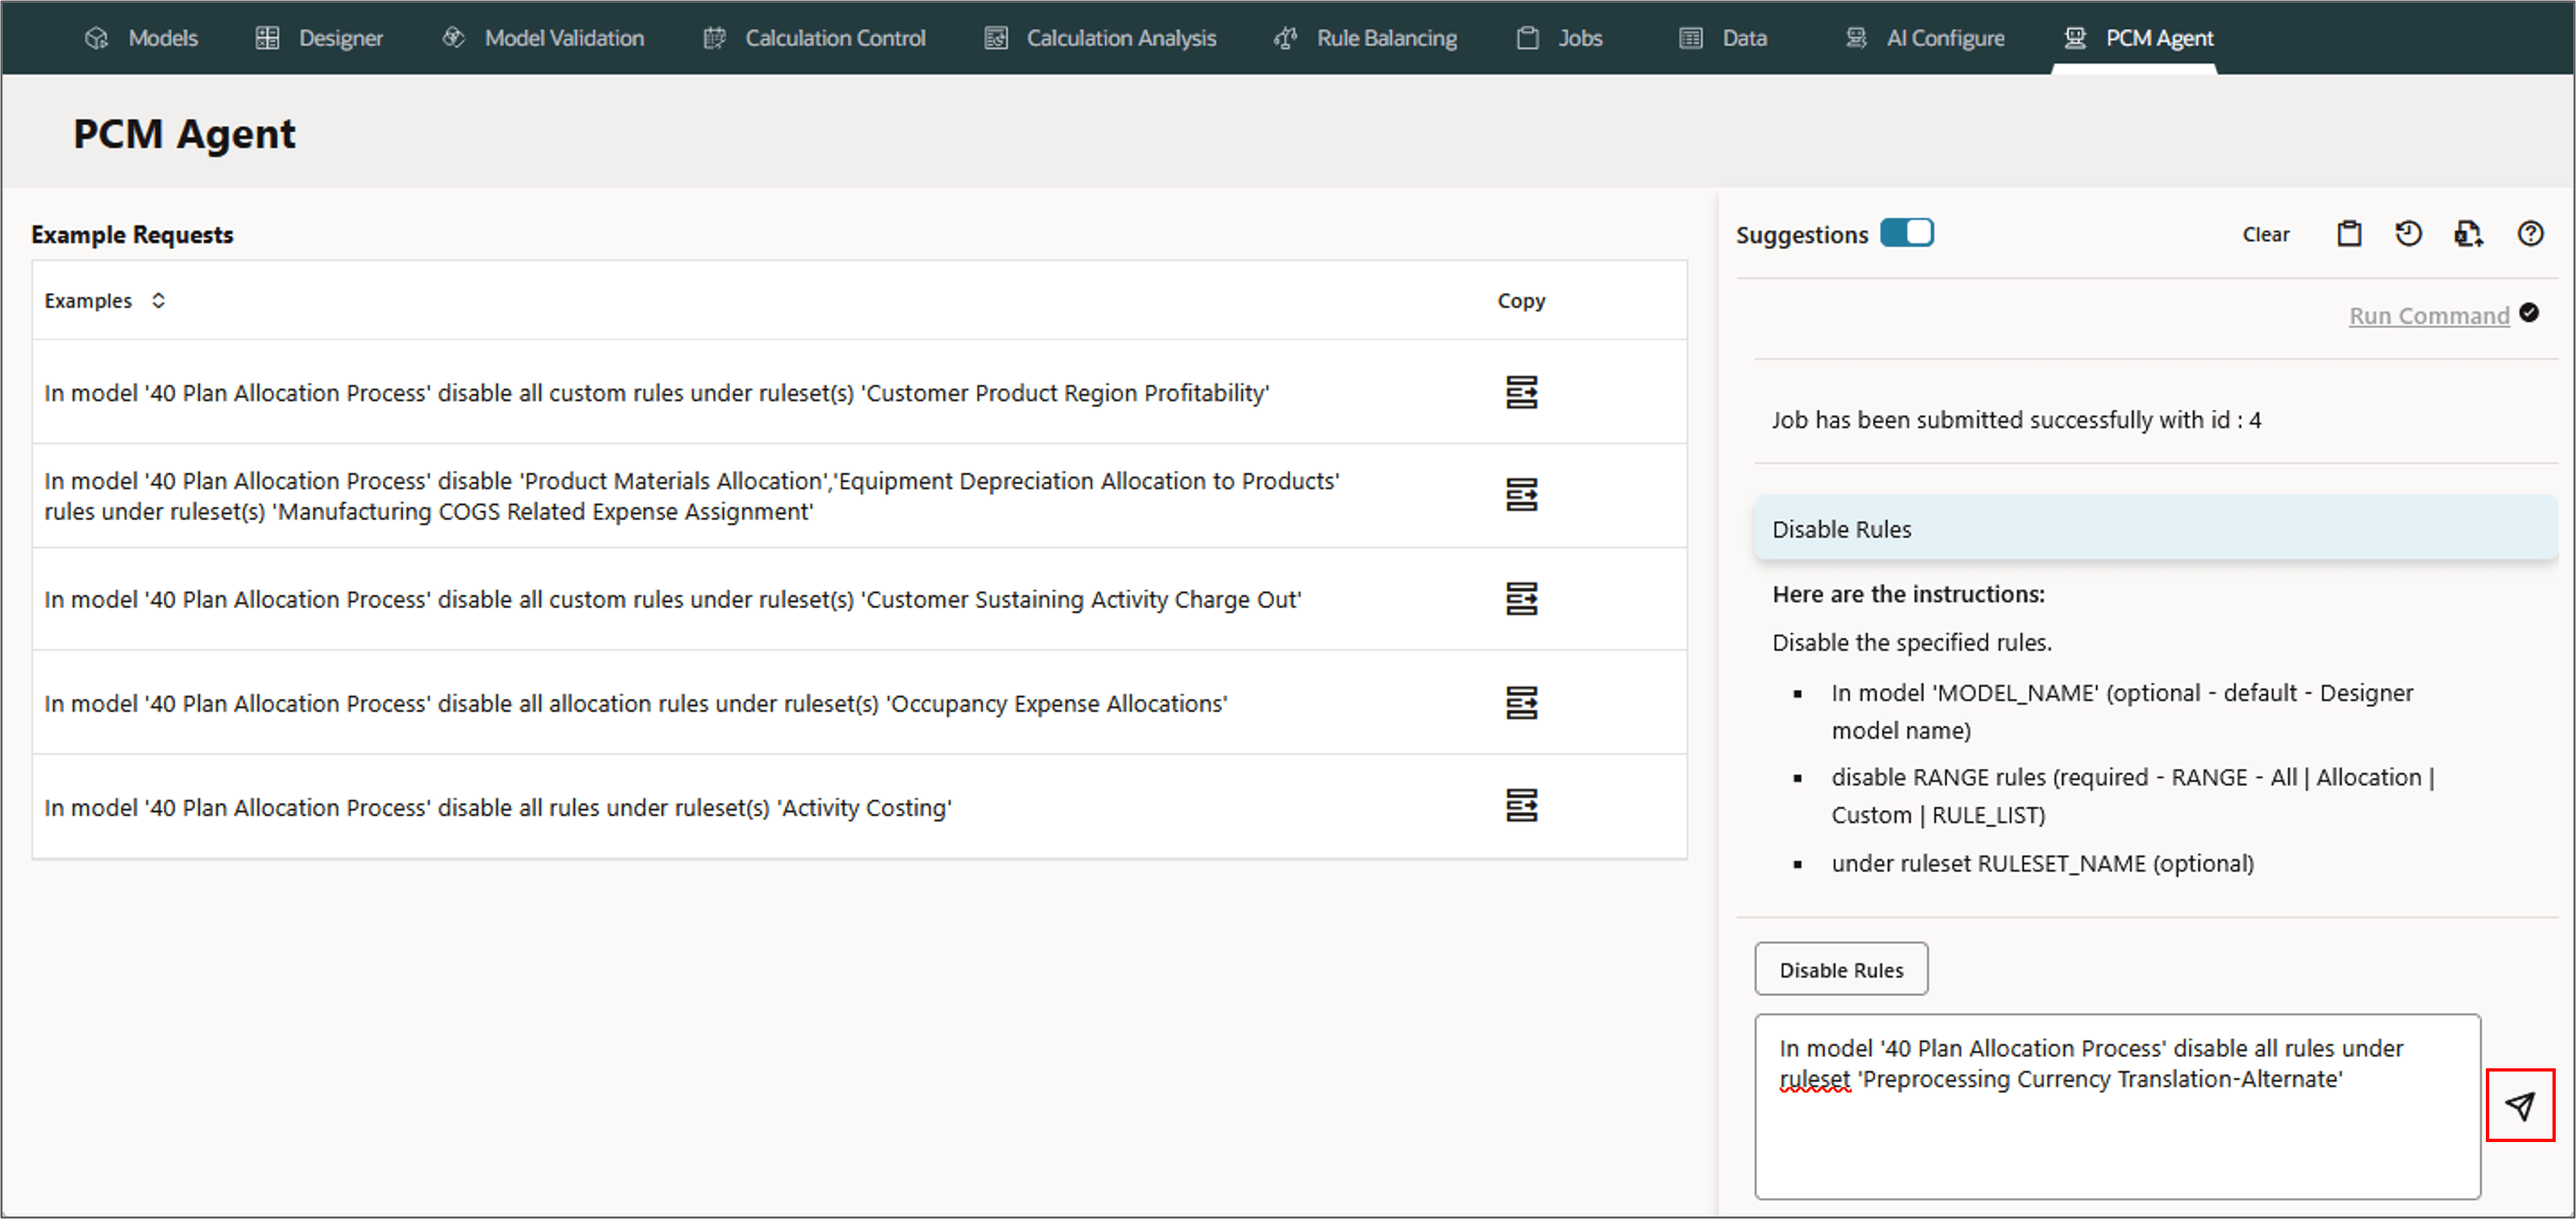Copy the 'Customer Sustaining Activity Charge Out' example

click(1521, 599)
